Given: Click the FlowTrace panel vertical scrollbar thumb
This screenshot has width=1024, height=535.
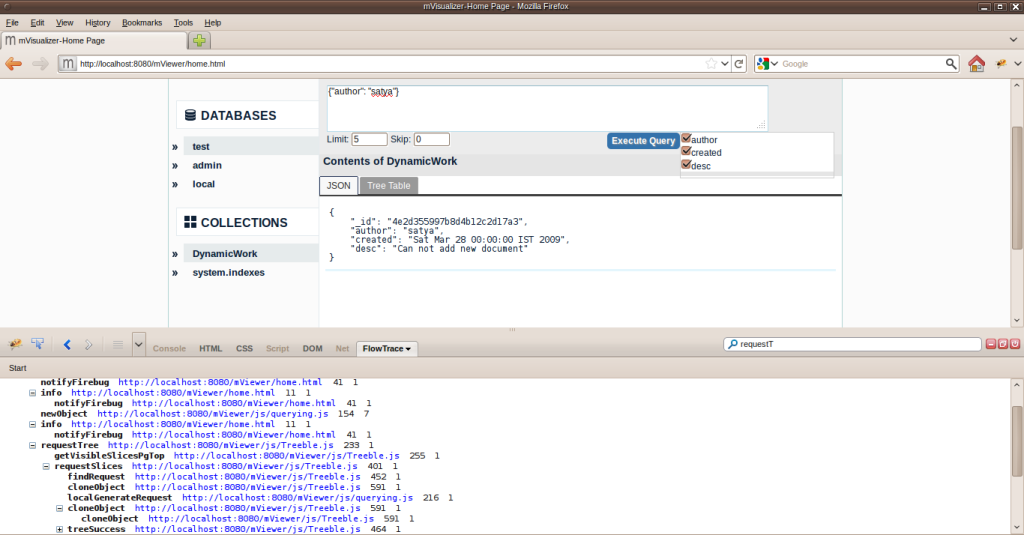Looking at the screenshot, I should coord(1017,442).
